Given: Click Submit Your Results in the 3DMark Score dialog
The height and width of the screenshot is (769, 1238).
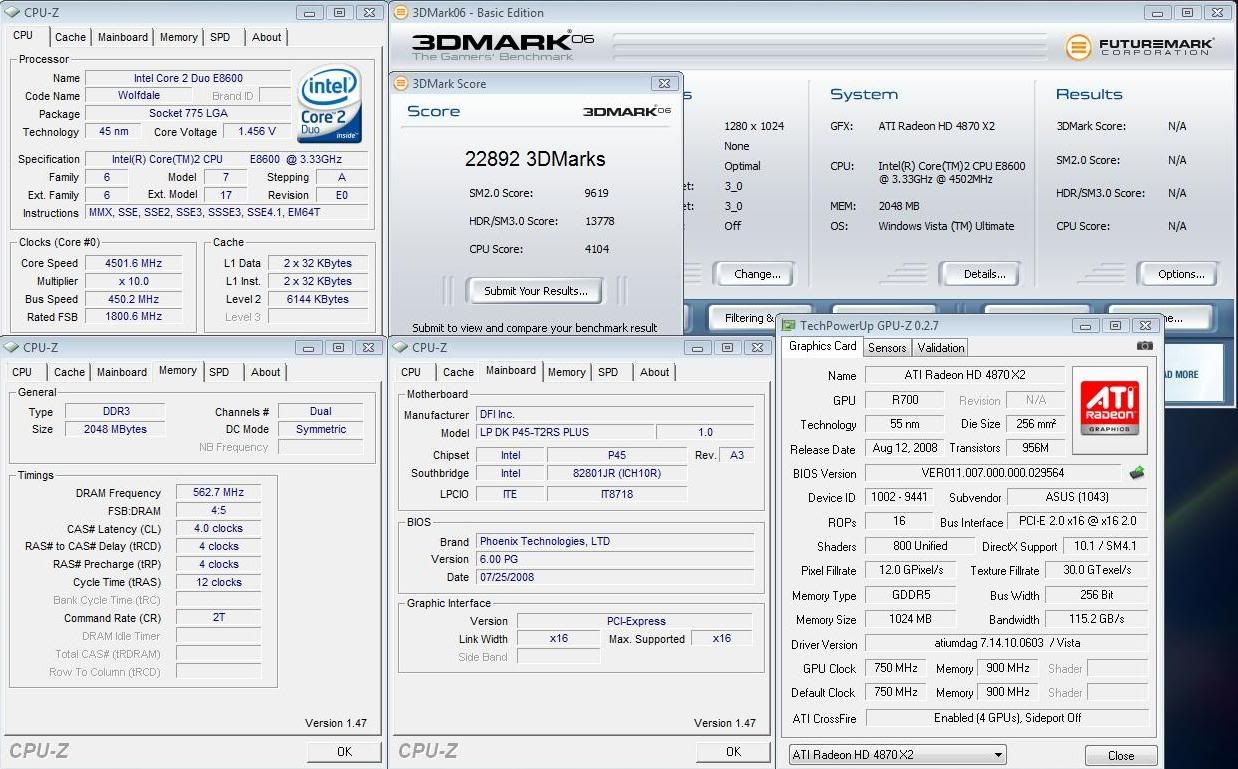Looking at the screenshot, I should coord(536,291).
